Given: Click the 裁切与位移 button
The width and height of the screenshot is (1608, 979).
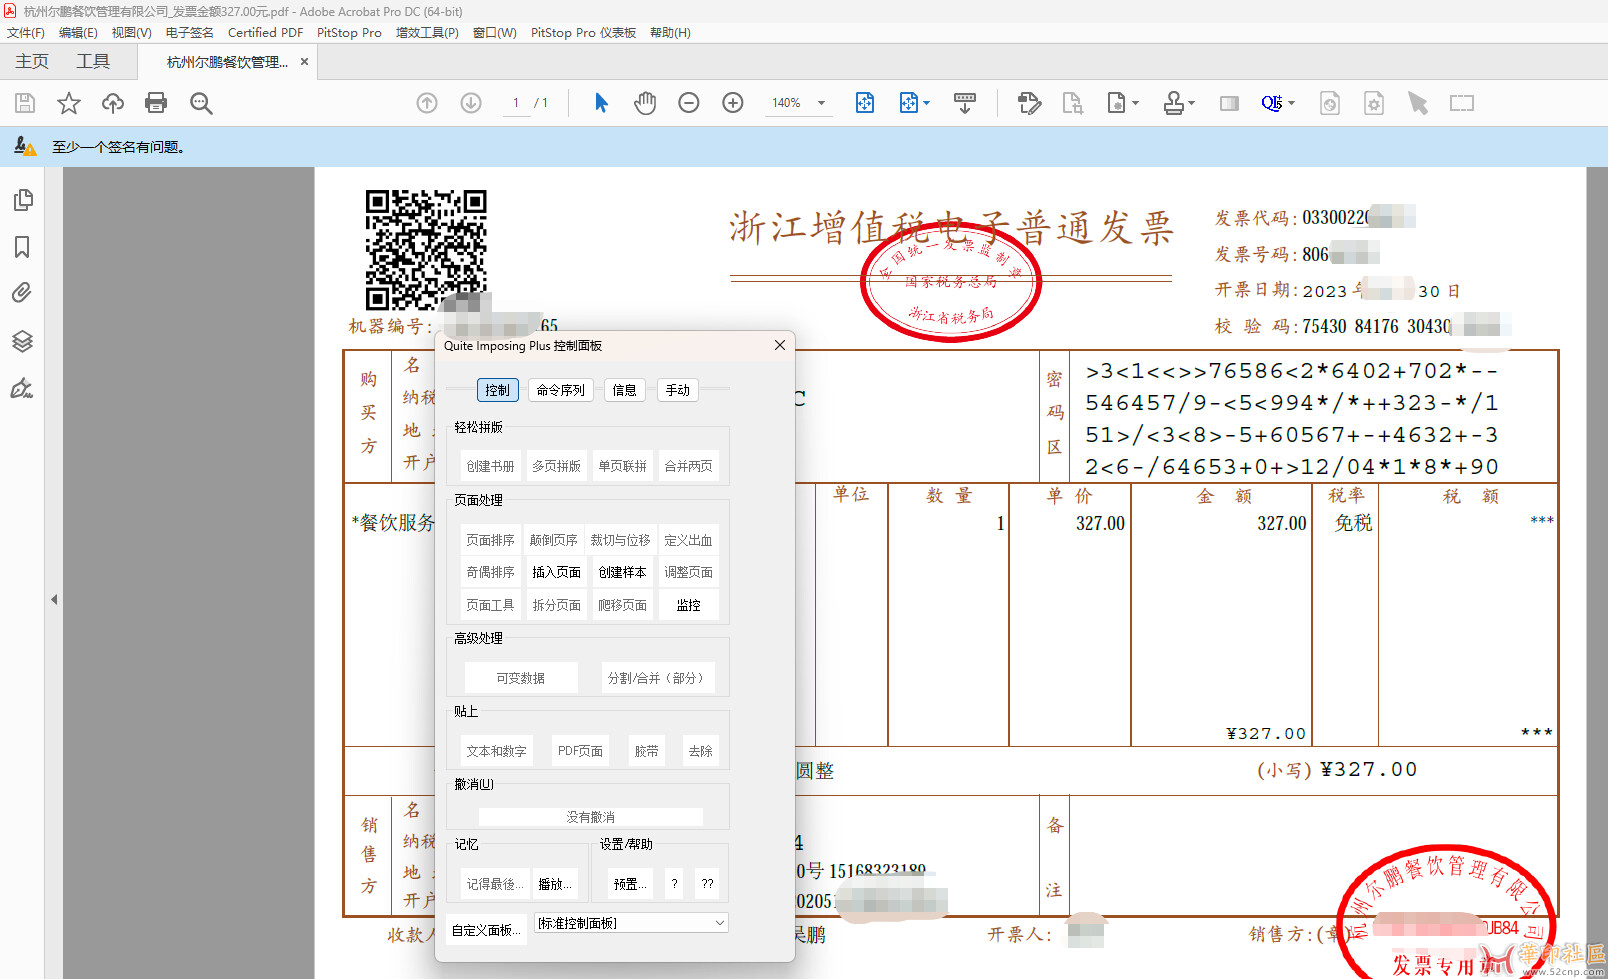Looking at the screenshot, I should [x=620, y=540].
